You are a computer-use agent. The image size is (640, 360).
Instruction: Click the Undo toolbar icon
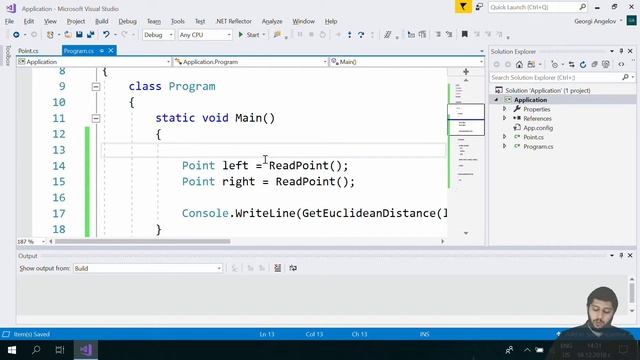106,35
